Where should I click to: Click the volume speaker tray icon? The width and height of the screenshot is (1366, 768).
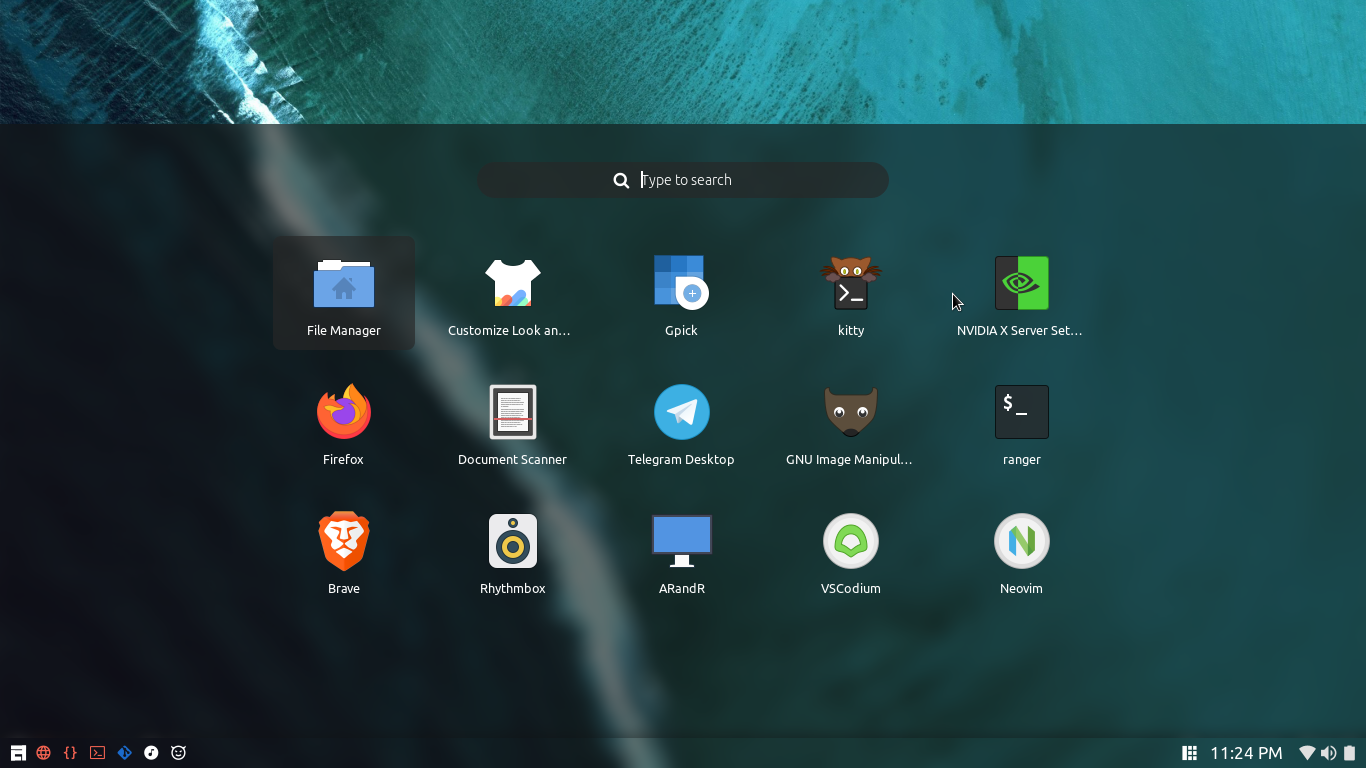coord(1328,753)
